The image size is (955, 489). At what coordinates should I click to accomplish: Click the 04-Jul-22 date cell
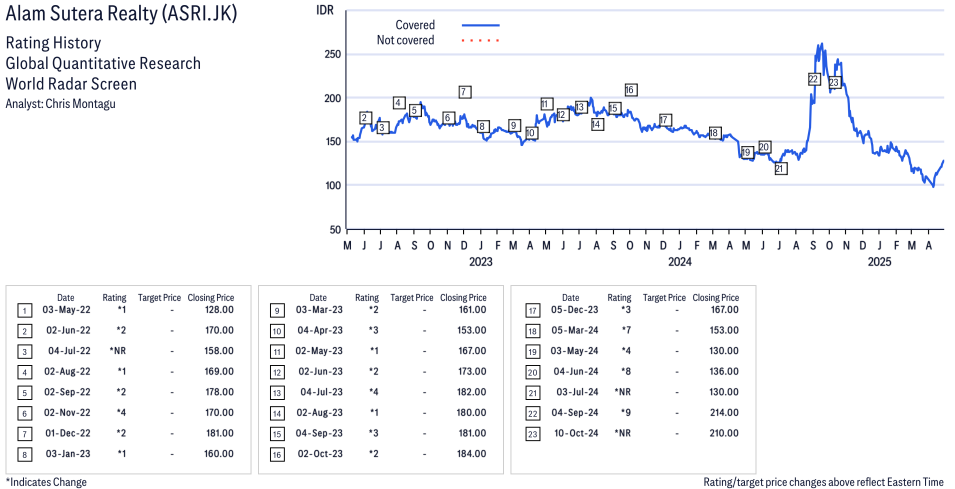(x=69, y=351)
